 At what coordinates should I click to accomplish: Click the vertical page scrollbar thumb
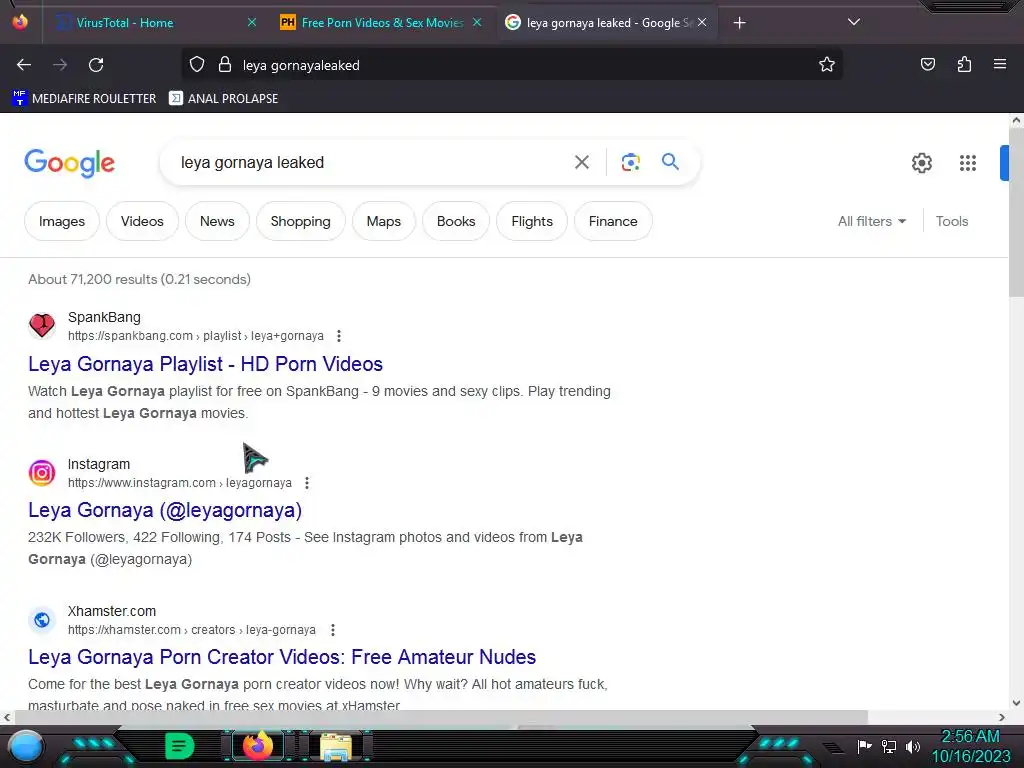[x=1016, y=211]
